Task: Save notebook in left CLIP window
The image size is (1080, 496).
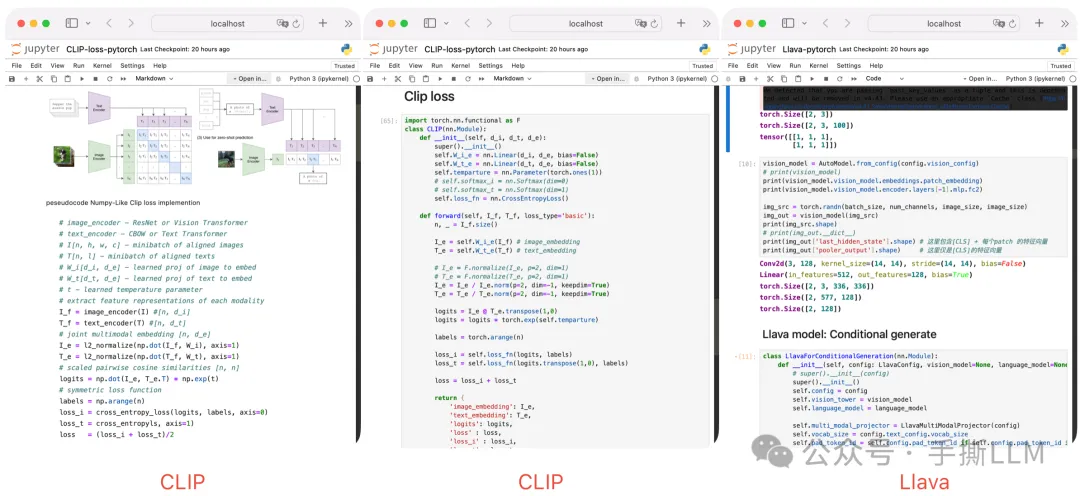Action: pos(12,79)
